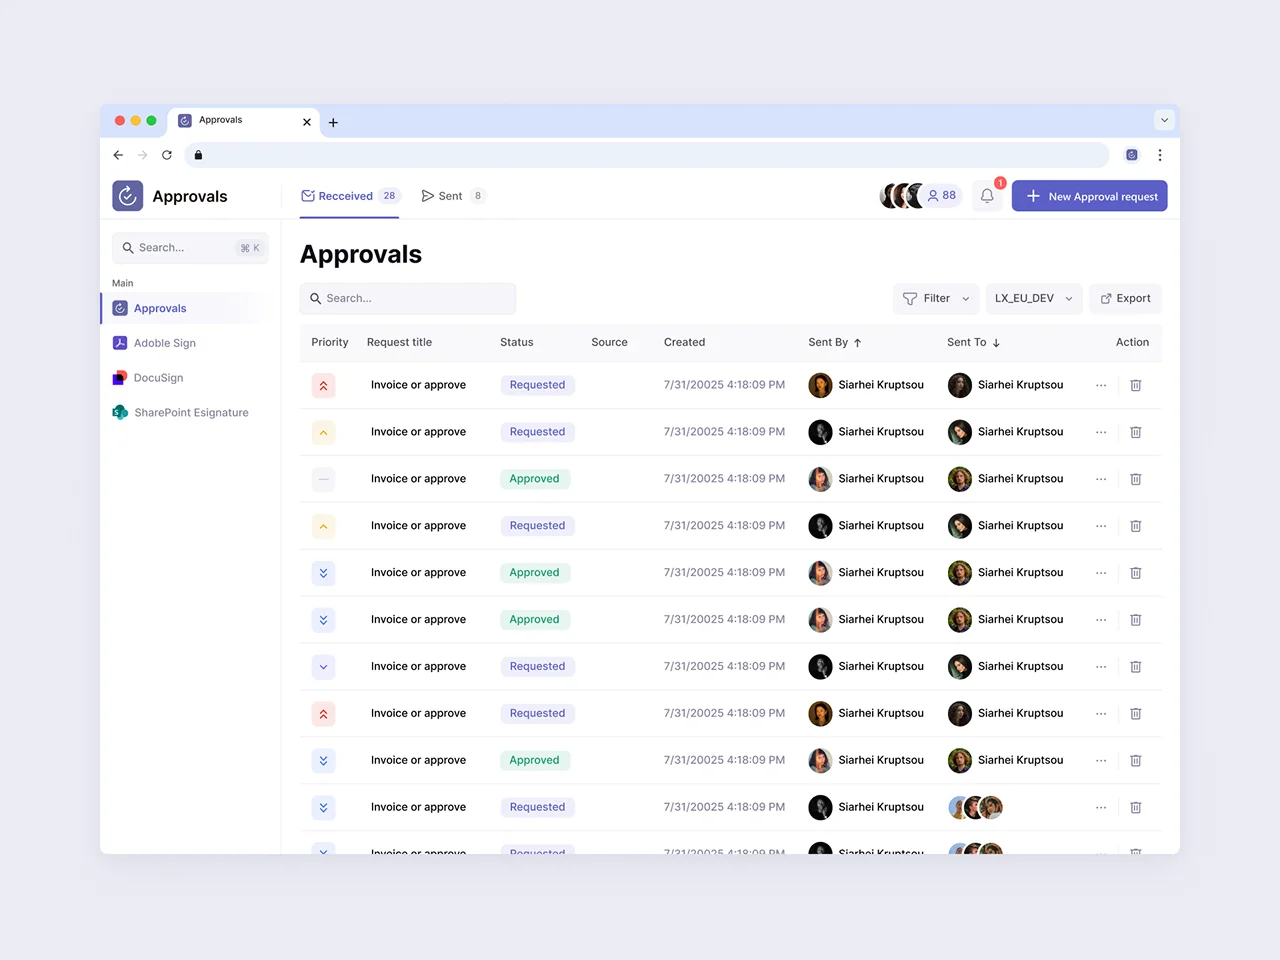Open DocuSign from the sidebar
This screenshot has height=960, width=1280.
(160, 377)
